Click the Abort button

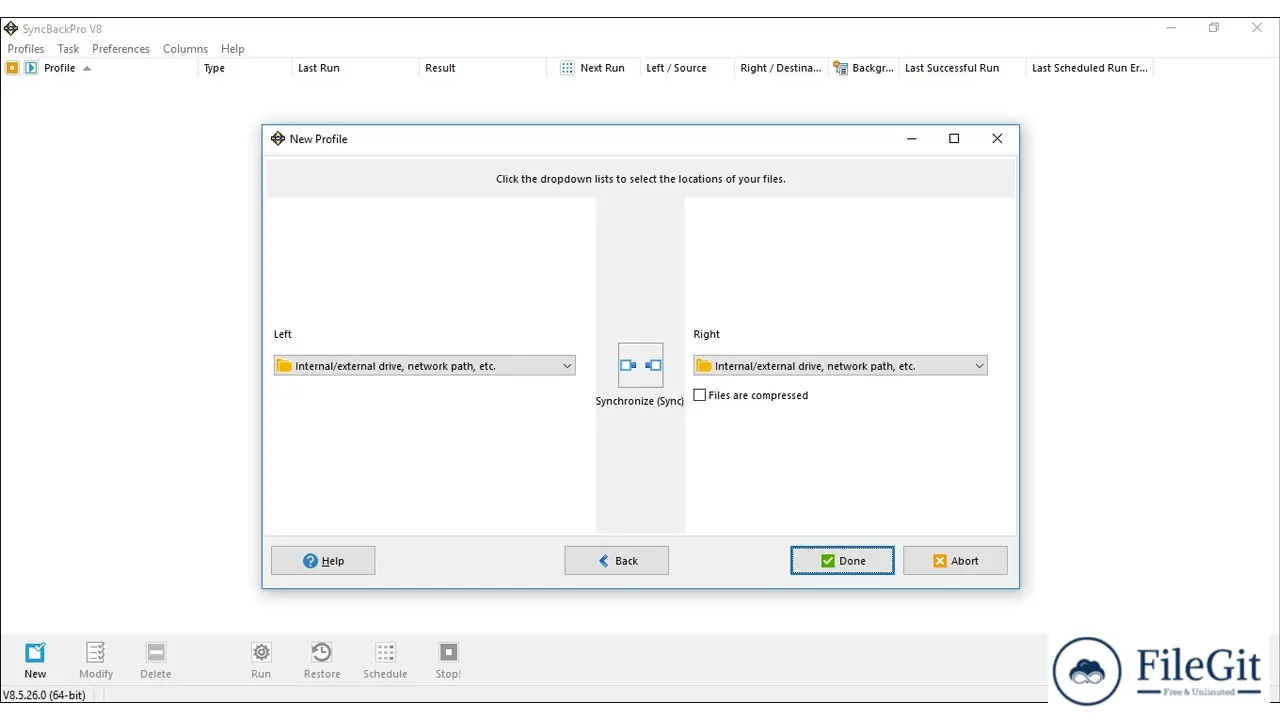(x=955, y=561)
